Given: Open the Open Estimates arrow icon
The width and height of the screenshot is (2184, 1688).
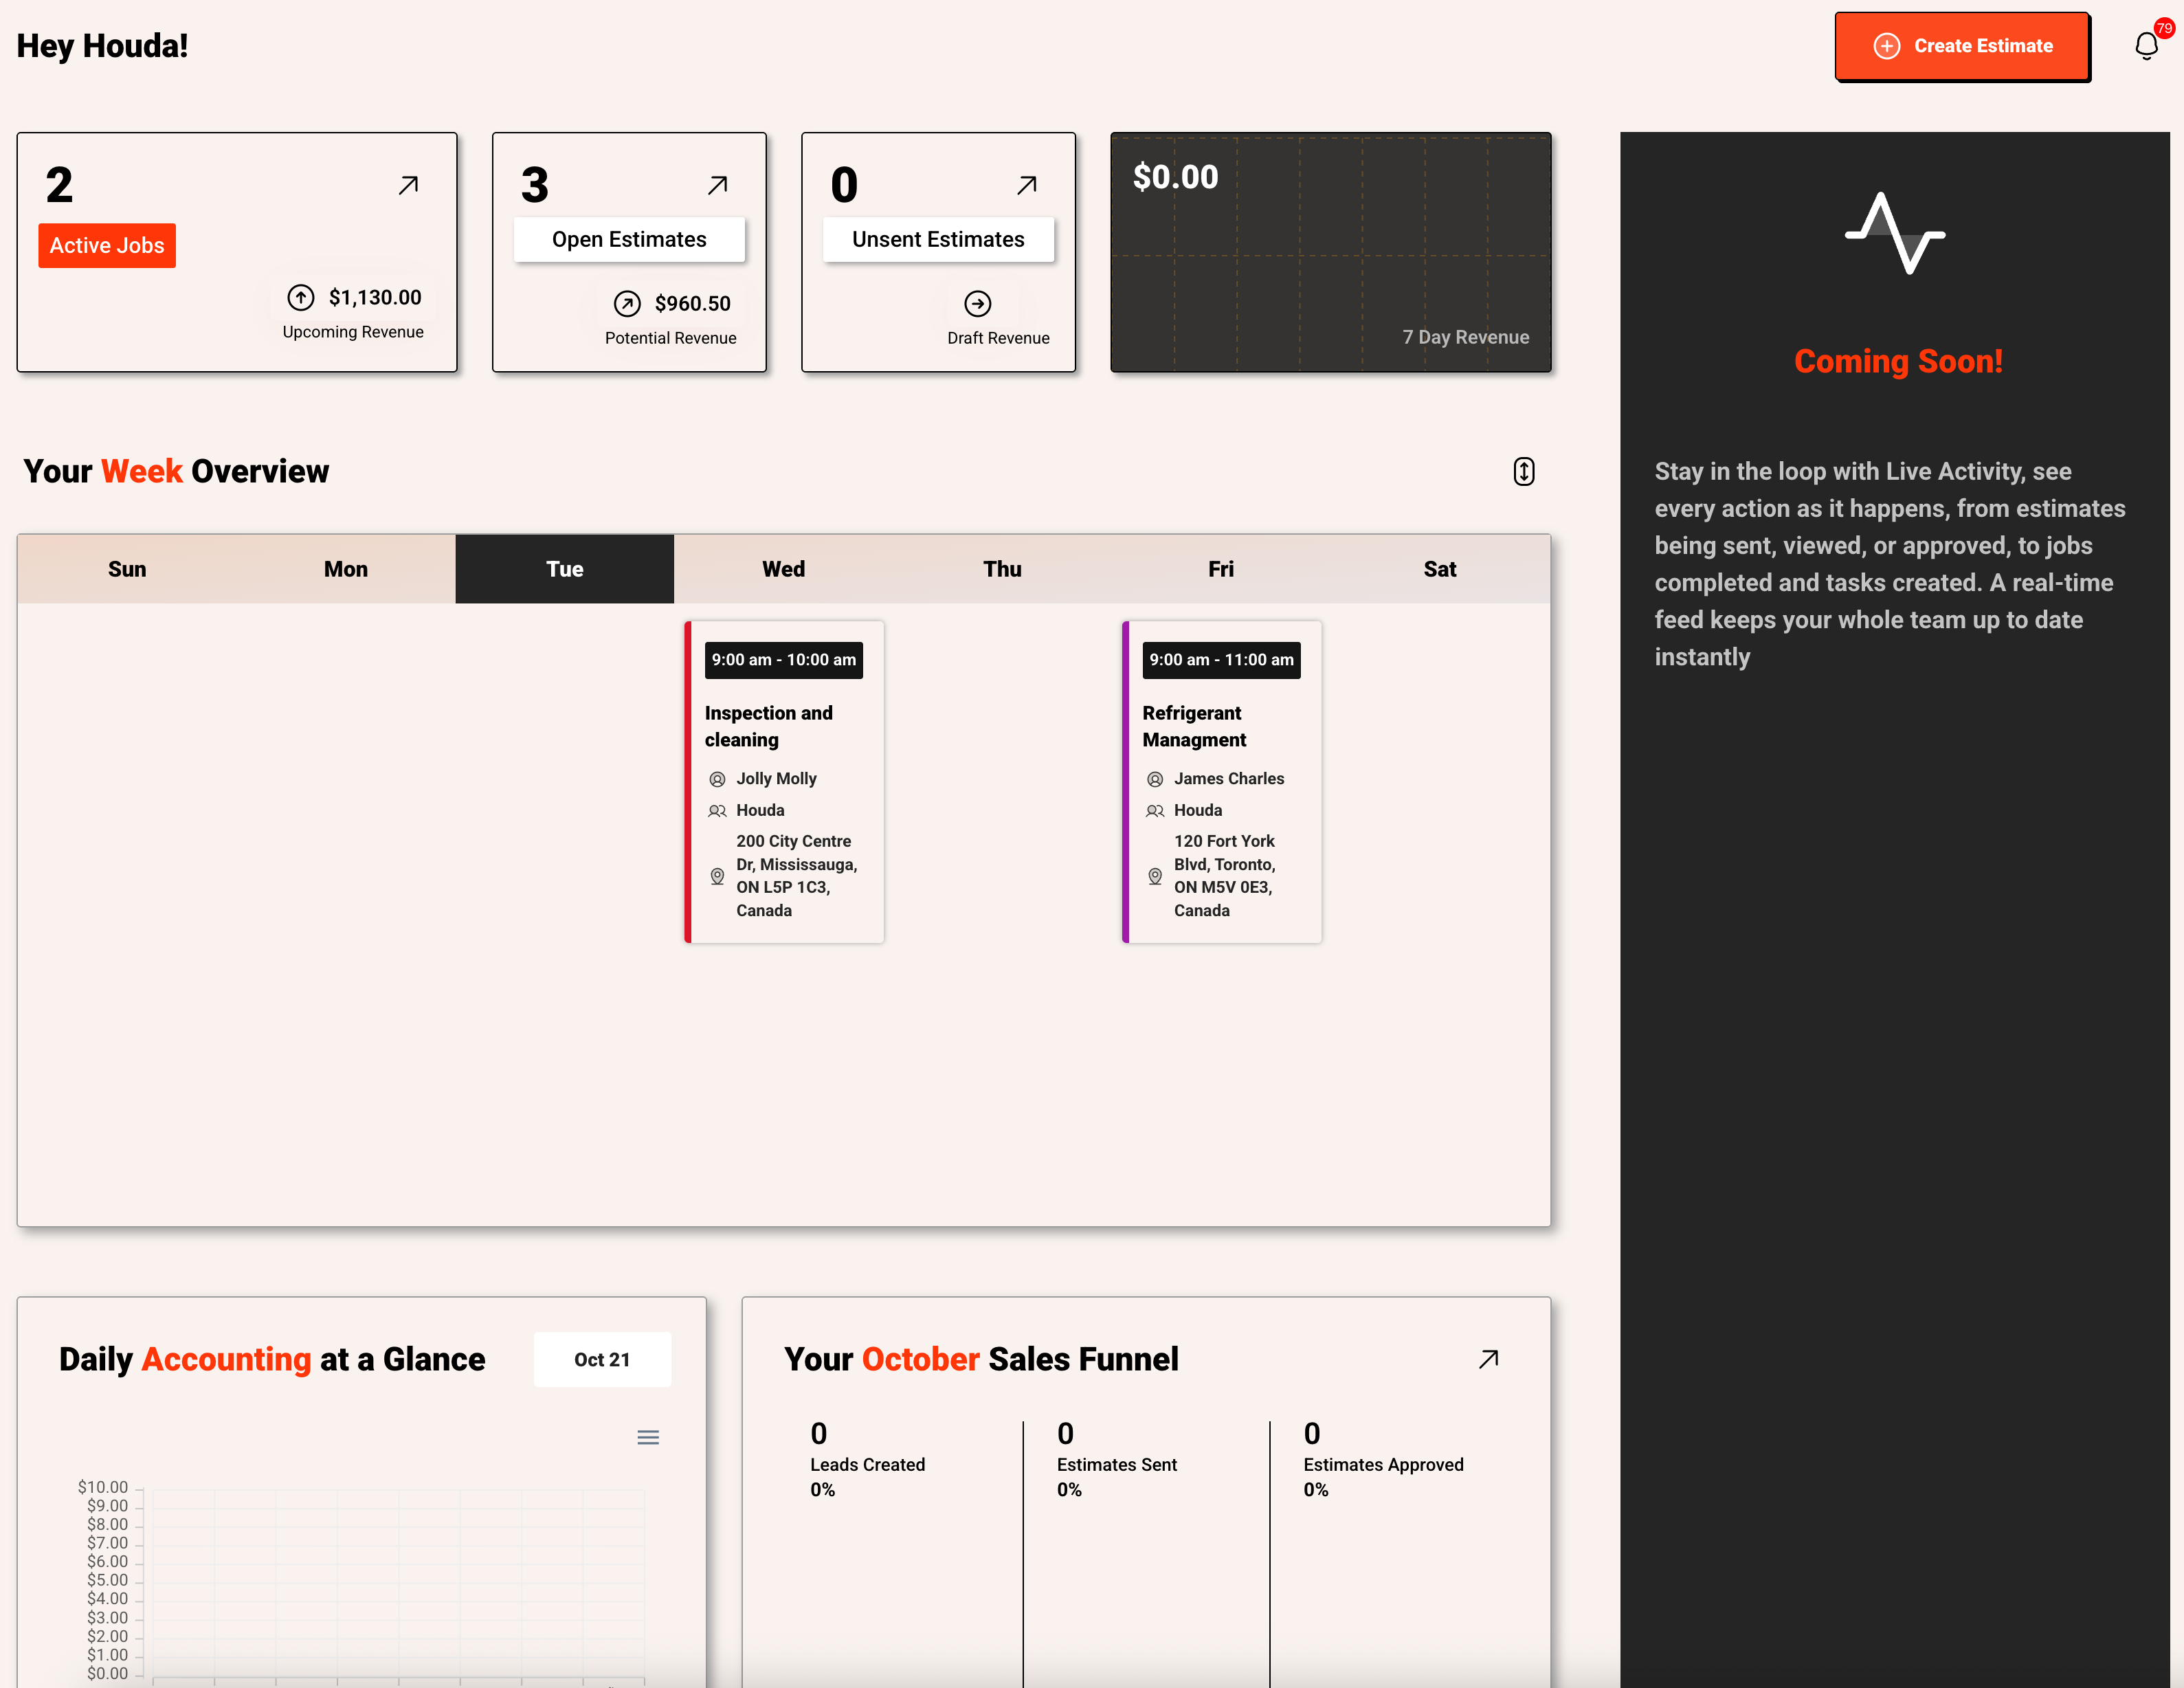Looking at the screenshot, I should point(717,185).
